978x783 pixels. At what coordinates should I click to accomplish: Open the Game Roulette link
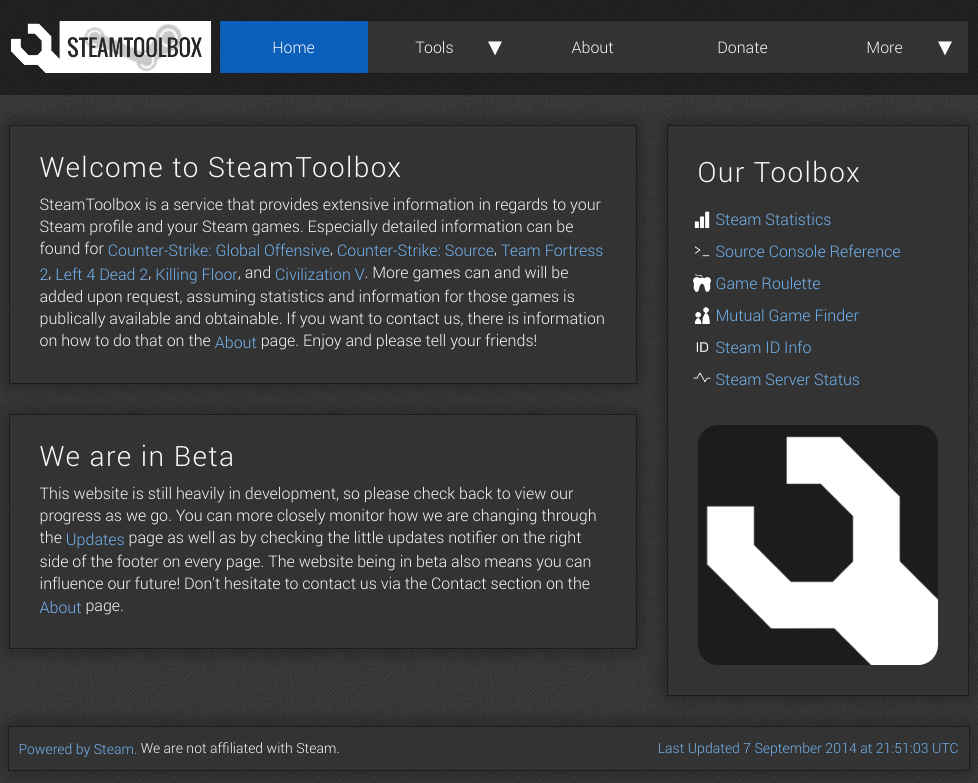[x=768, y=284]
